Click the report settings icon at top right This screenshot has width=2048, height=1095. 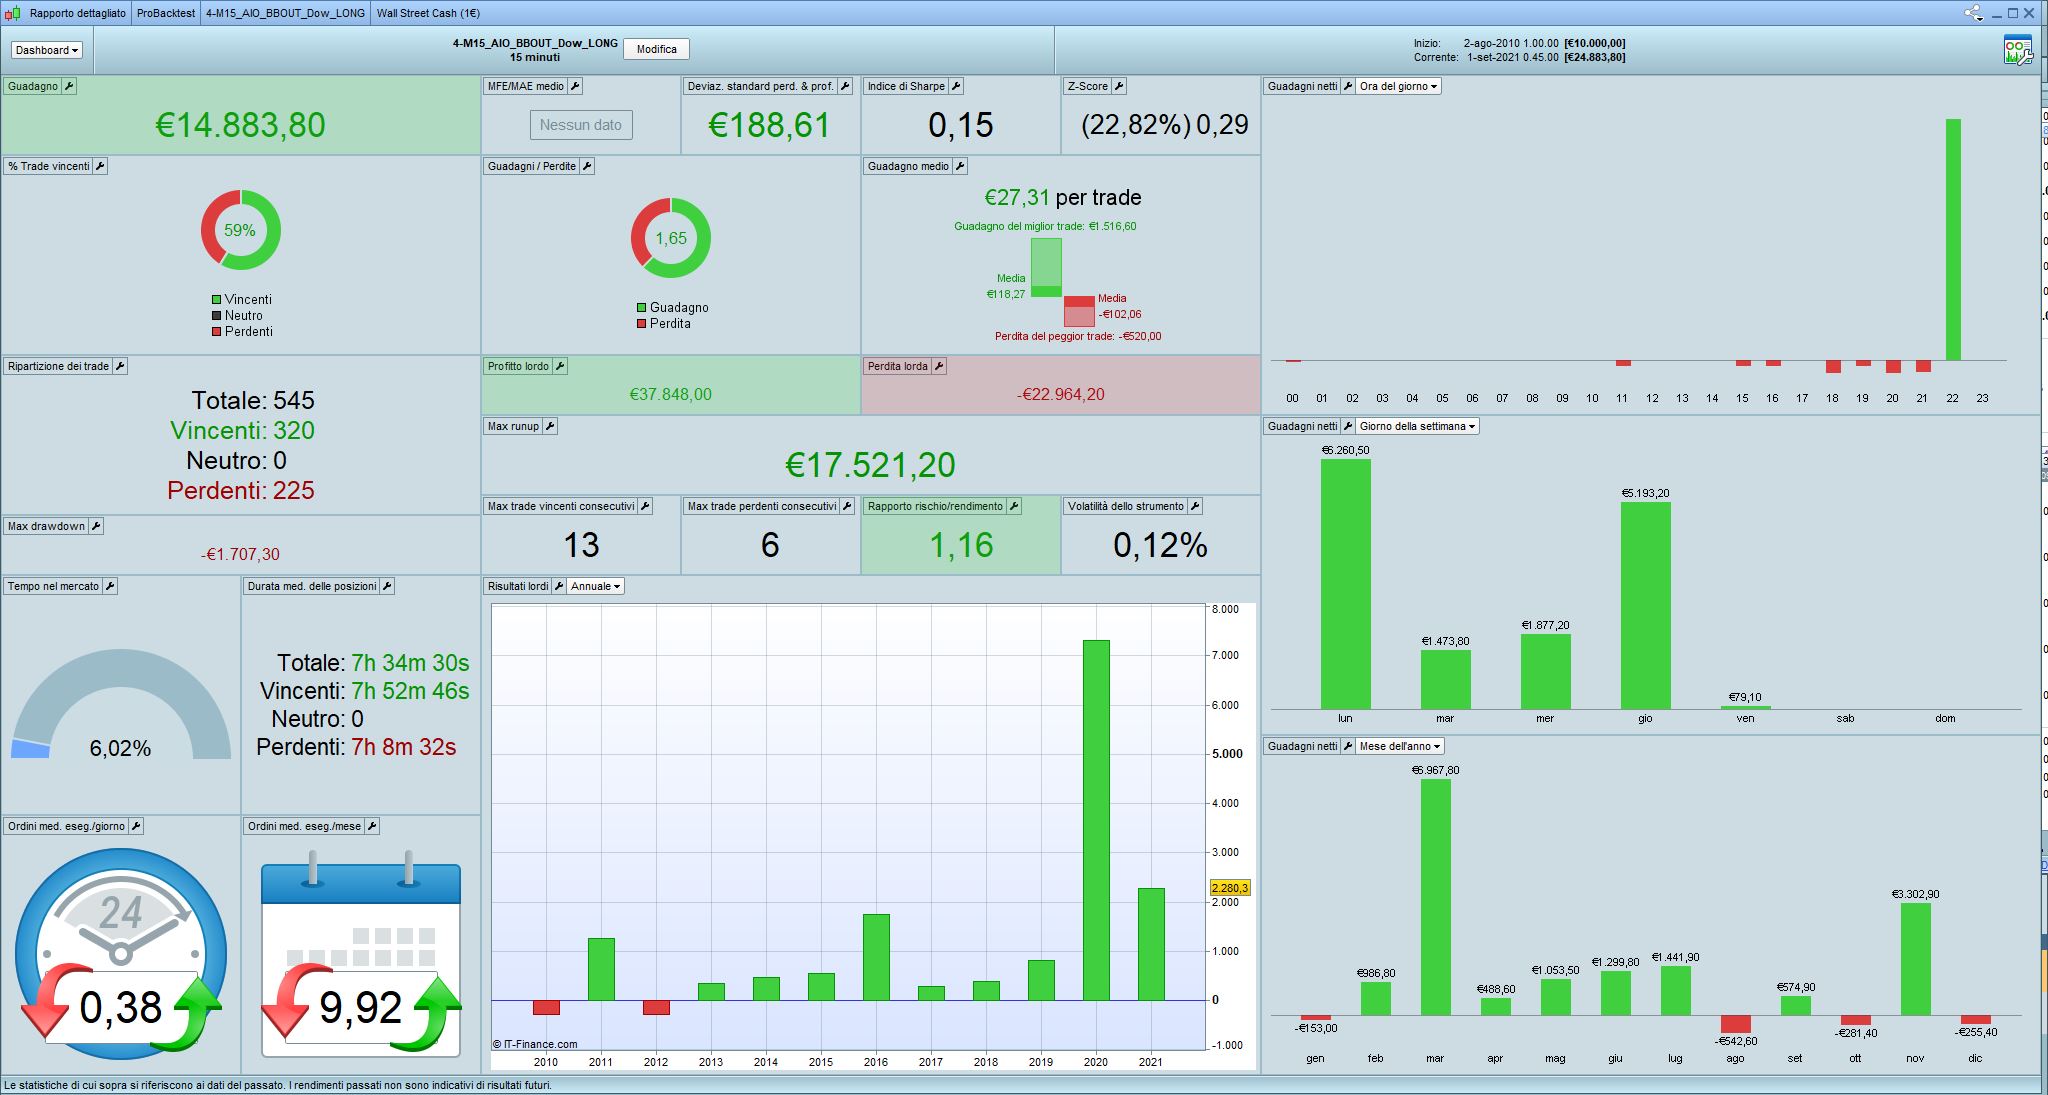point(2017,50)
